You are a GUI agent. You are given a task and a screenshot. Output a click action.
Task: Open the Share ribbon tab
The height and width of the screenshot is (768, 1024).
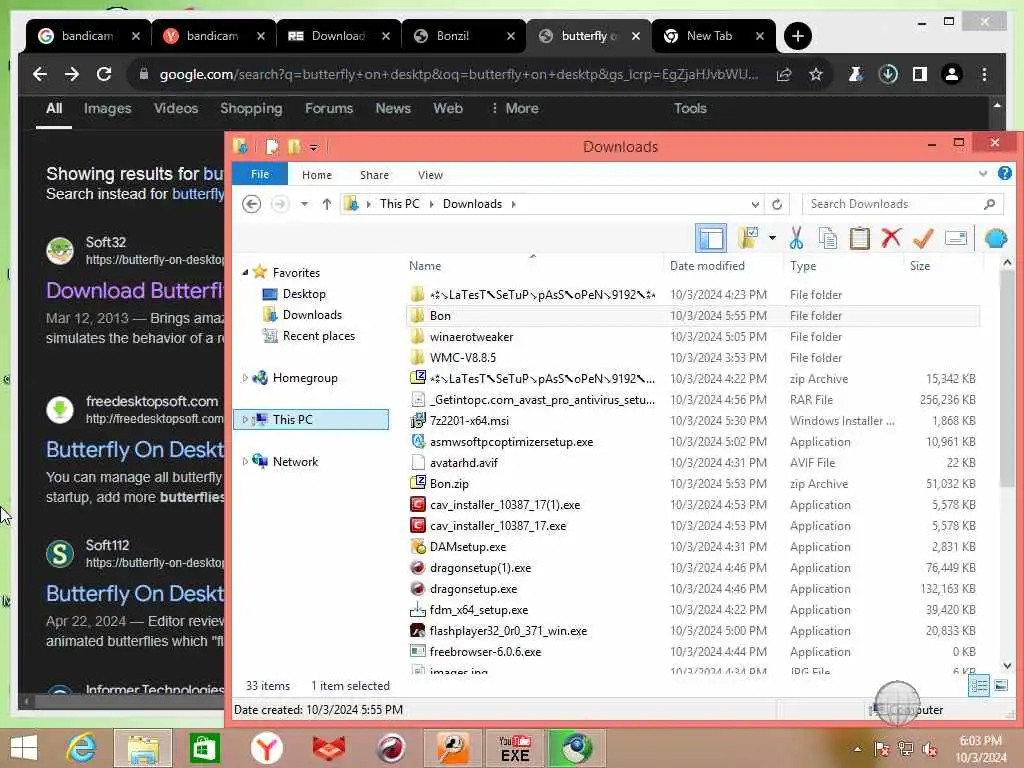pos(374,175)
